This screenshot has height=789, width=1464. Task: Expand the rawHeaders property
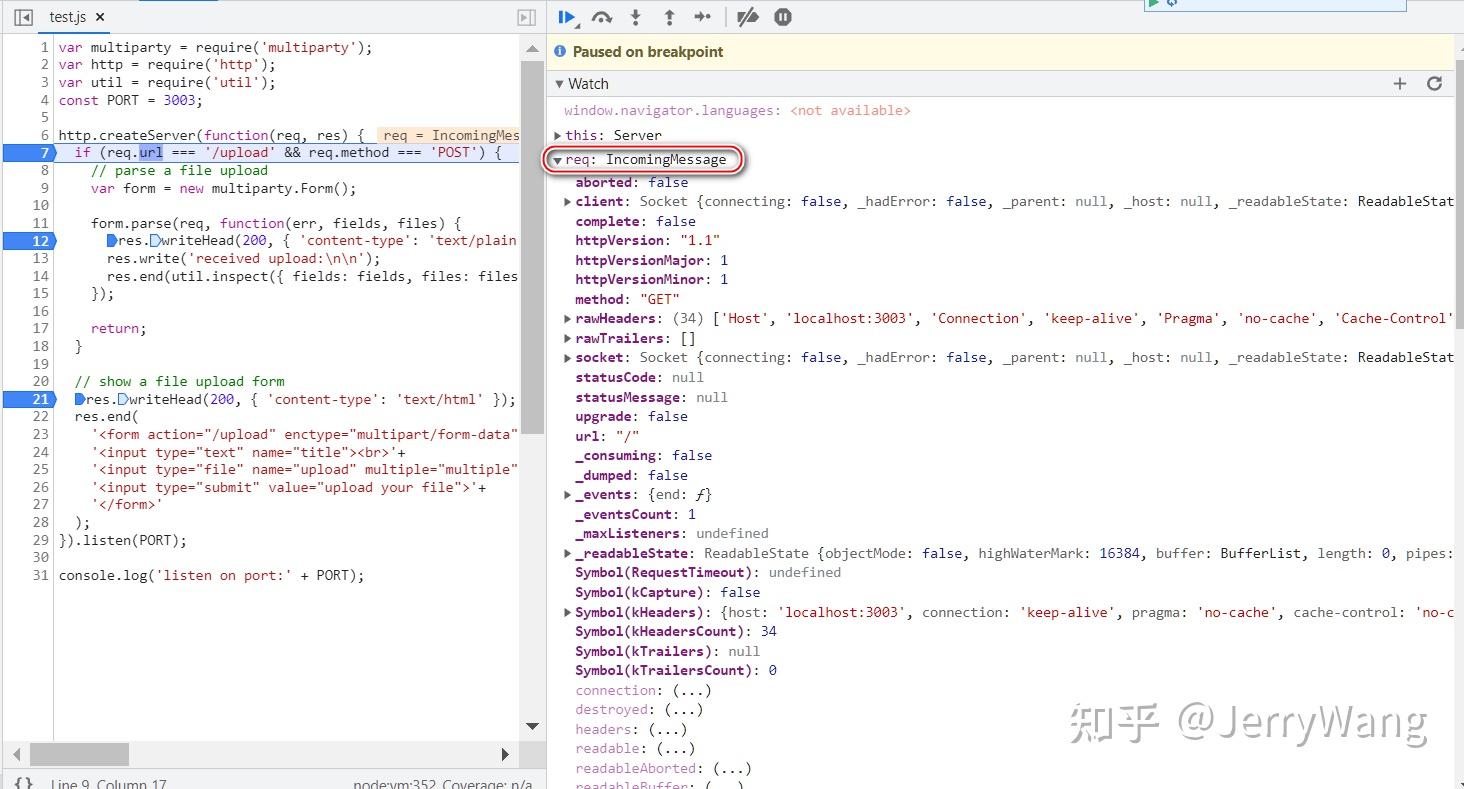pyautogui.click(x=567, y=318)
